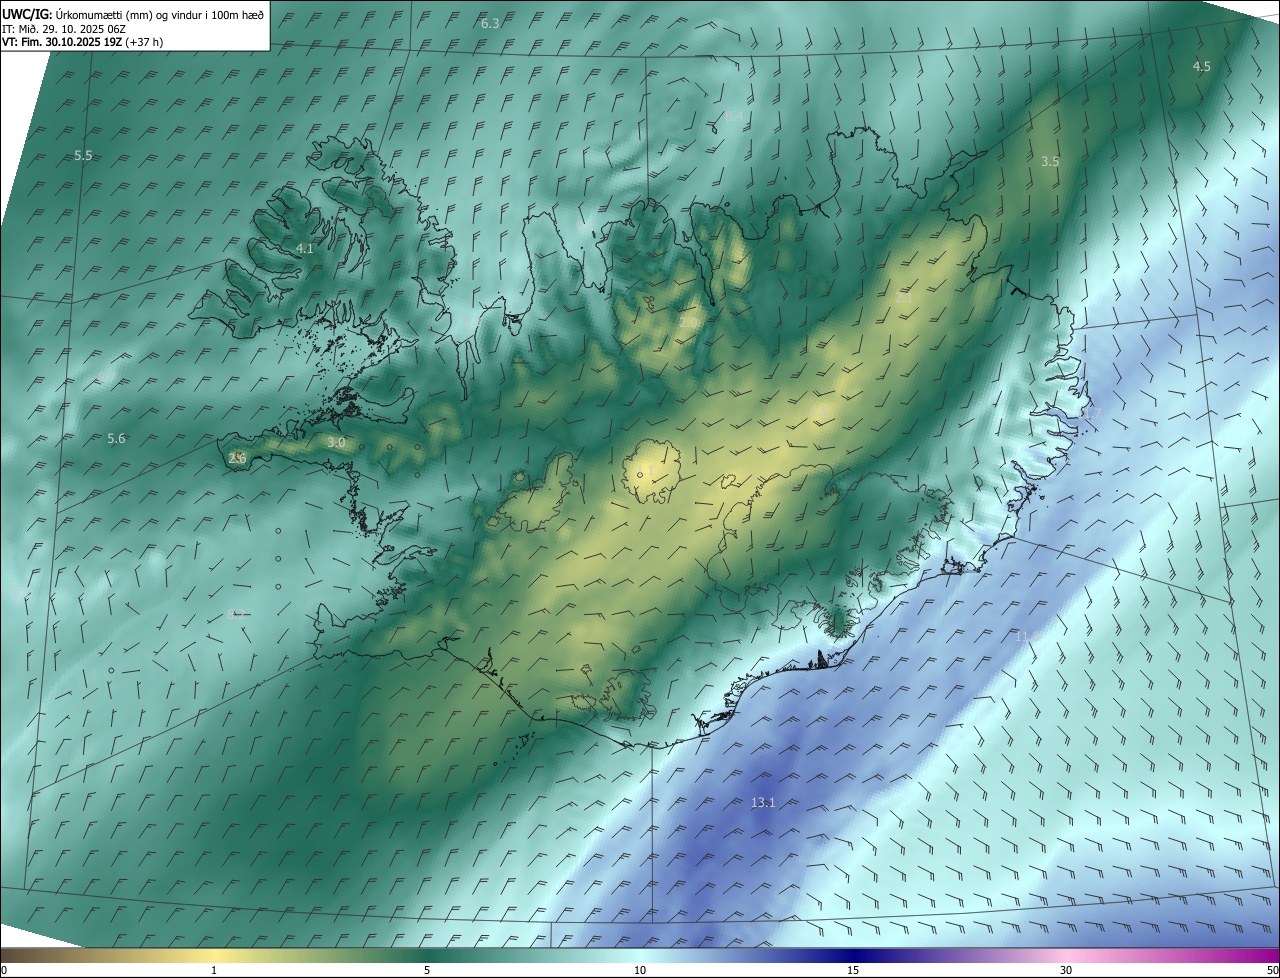Click the 8.4 value label
Viewport: 1280px width, 978px height.
[734, 117]
